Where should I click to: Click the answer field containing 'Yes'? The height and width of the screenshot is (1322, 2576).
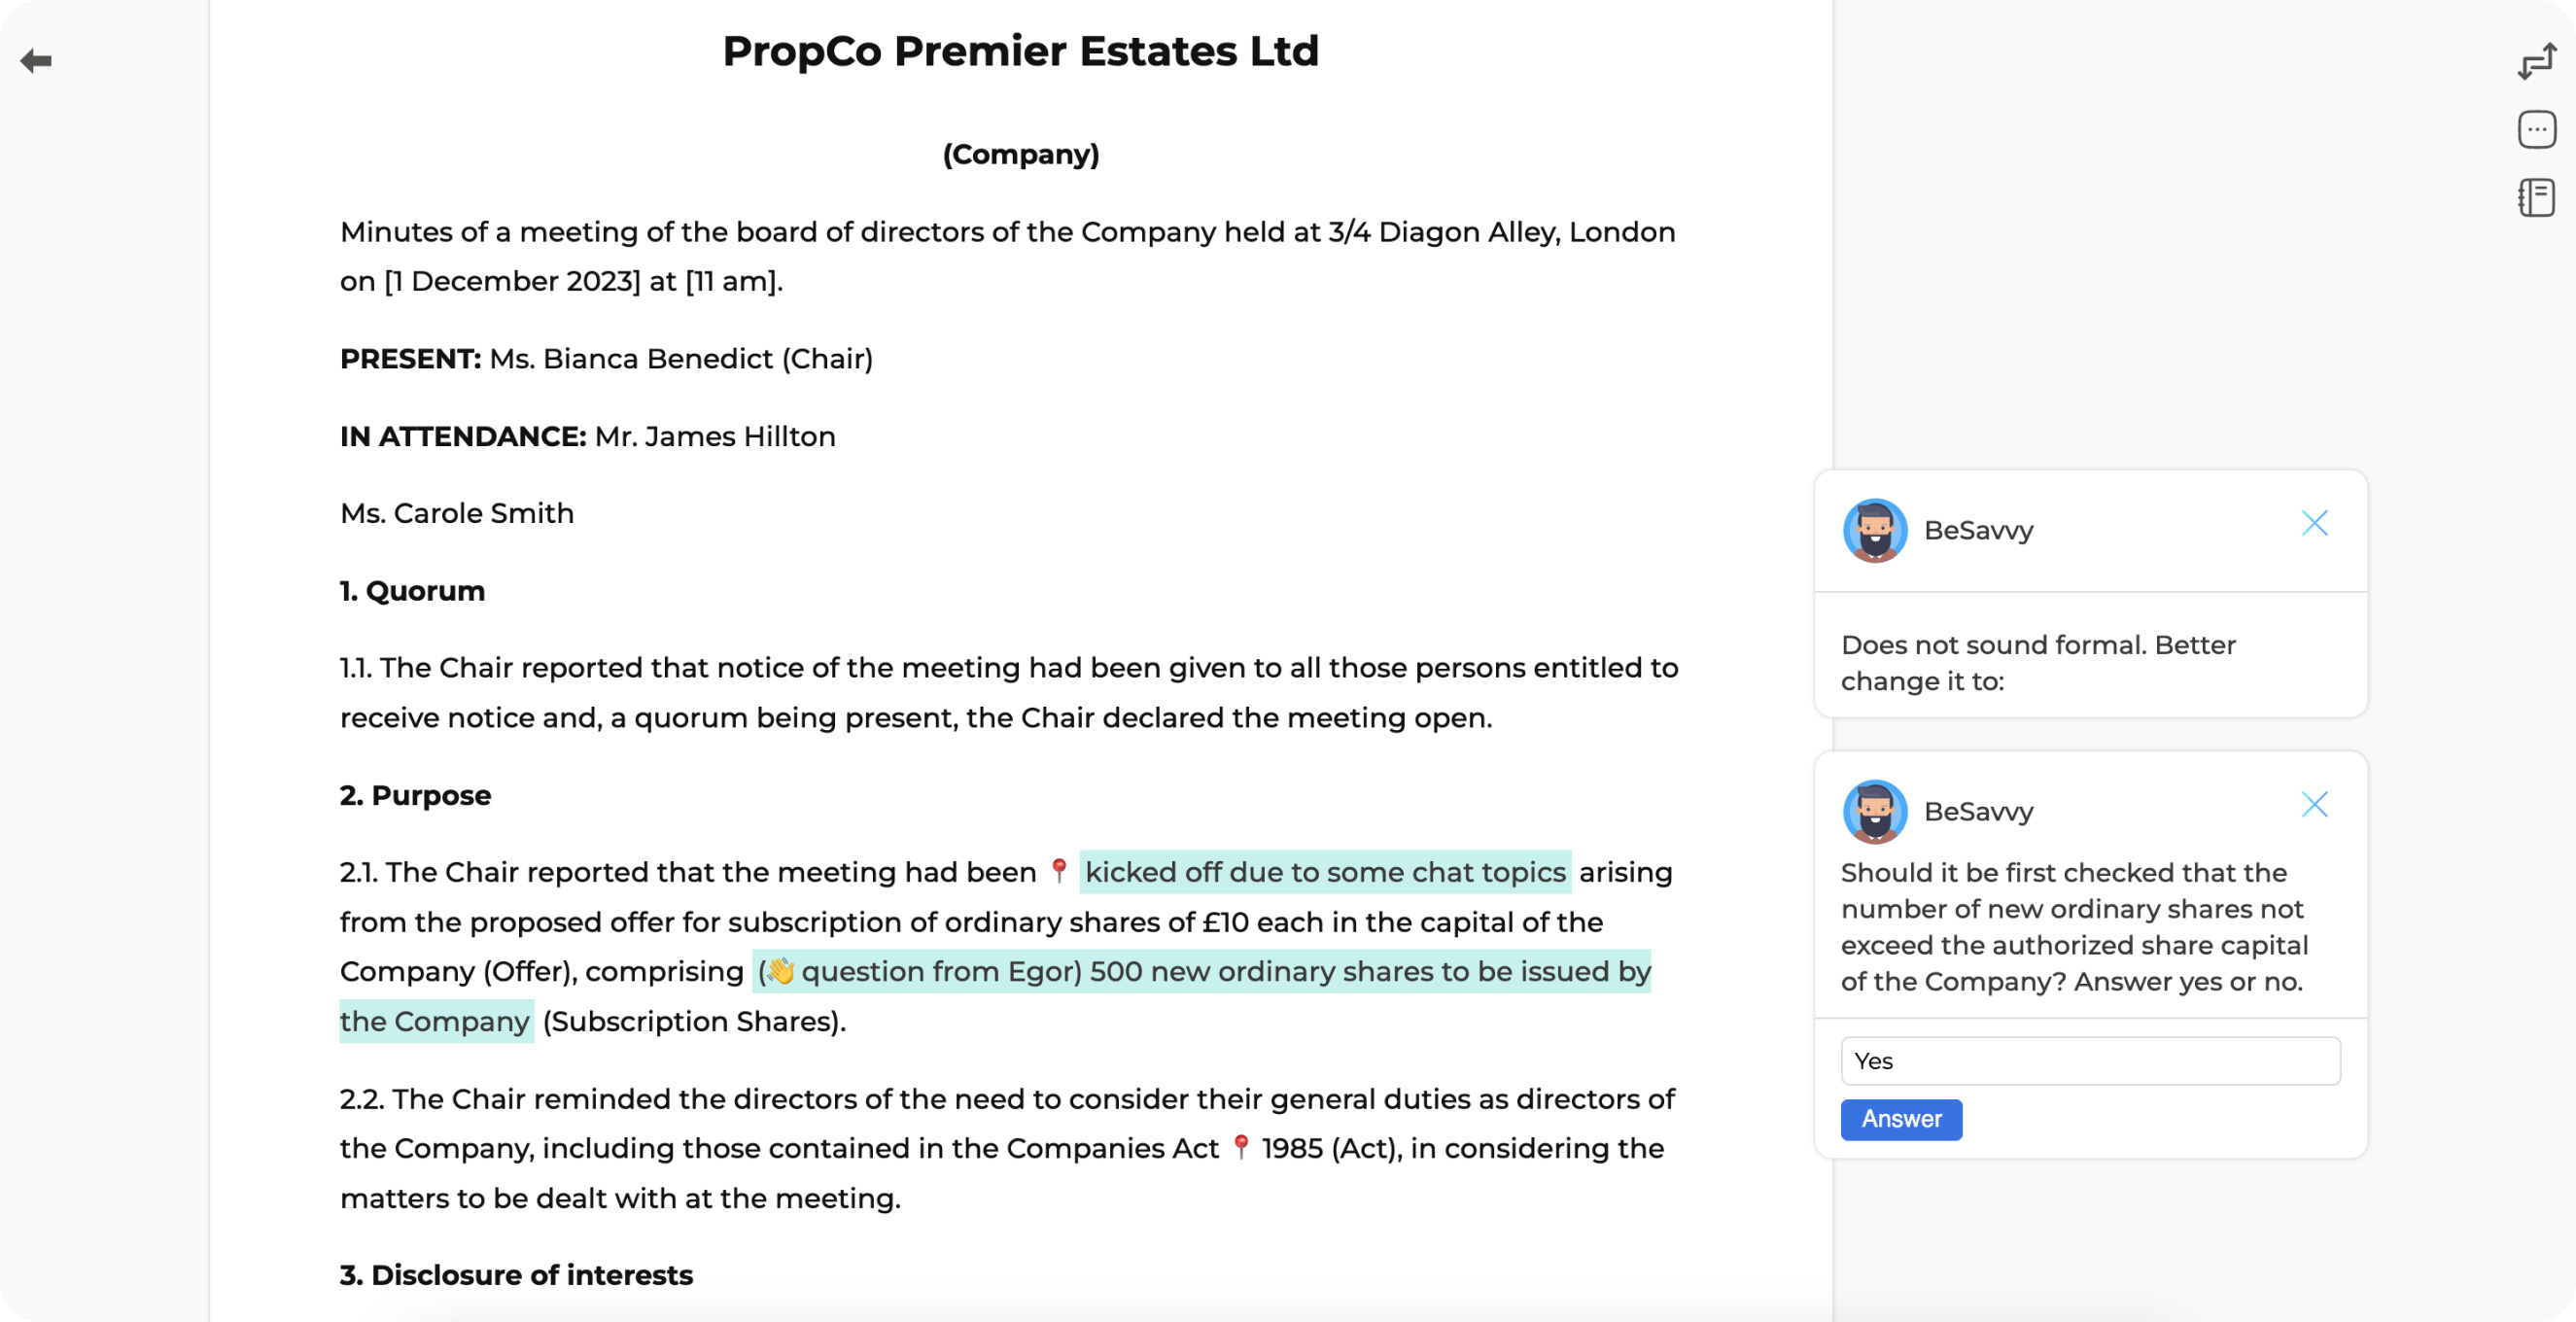(x=2090, y=1061)
